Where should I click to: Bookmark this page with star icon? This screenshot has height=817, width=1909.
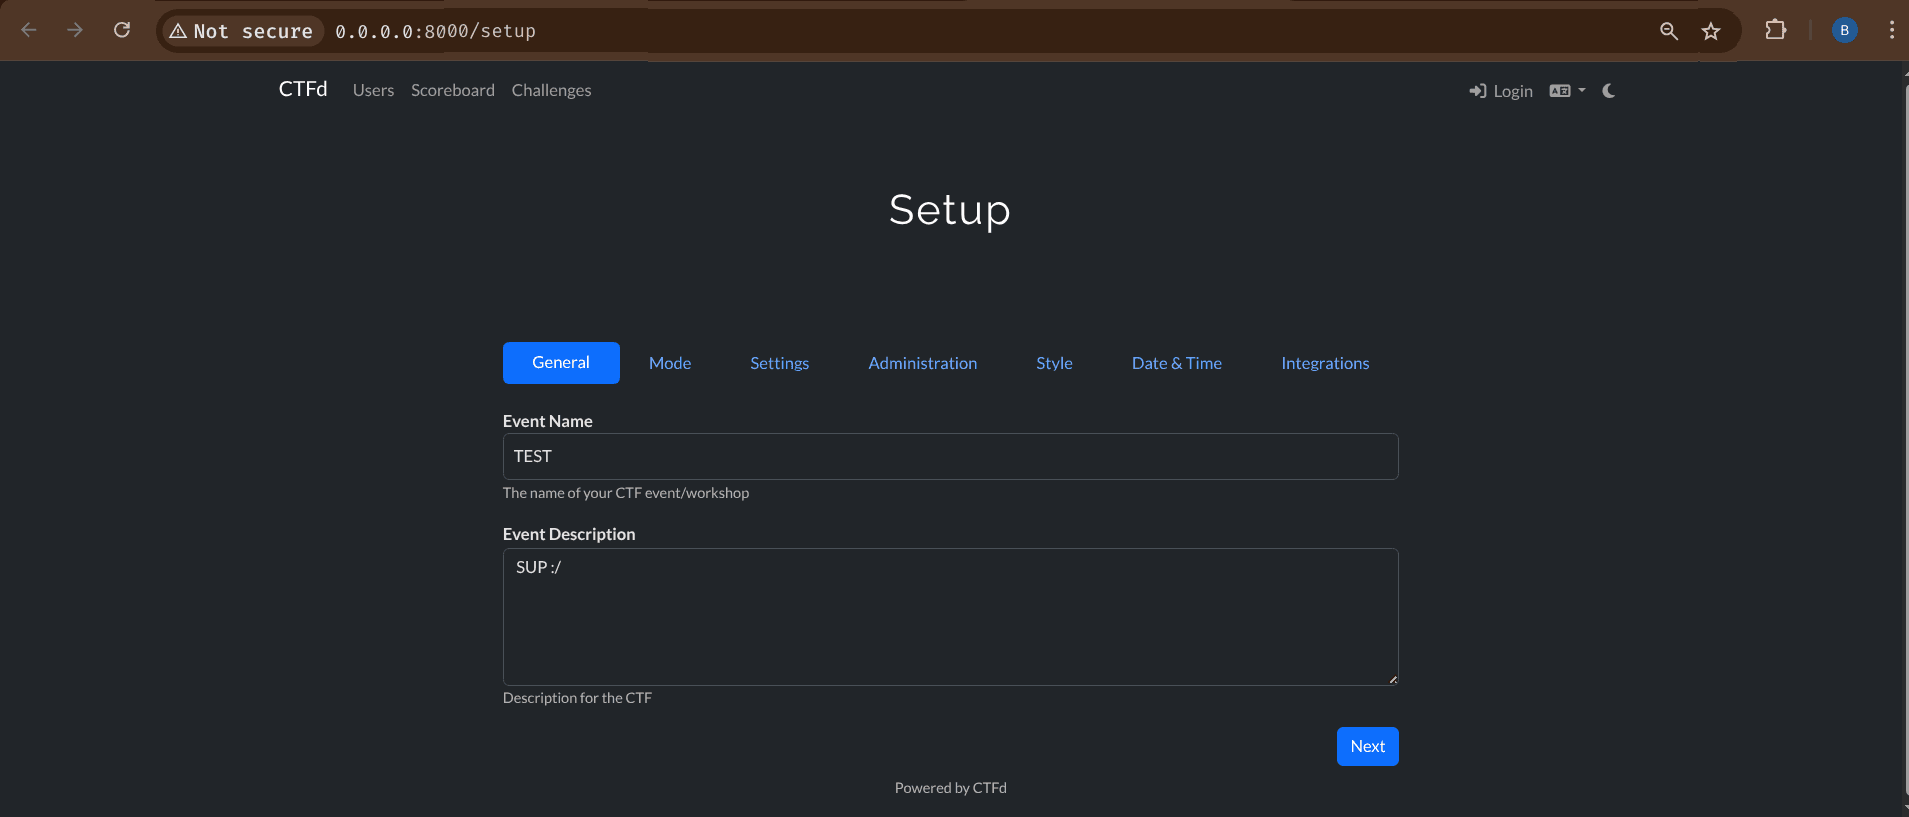tap(1711, 31)
